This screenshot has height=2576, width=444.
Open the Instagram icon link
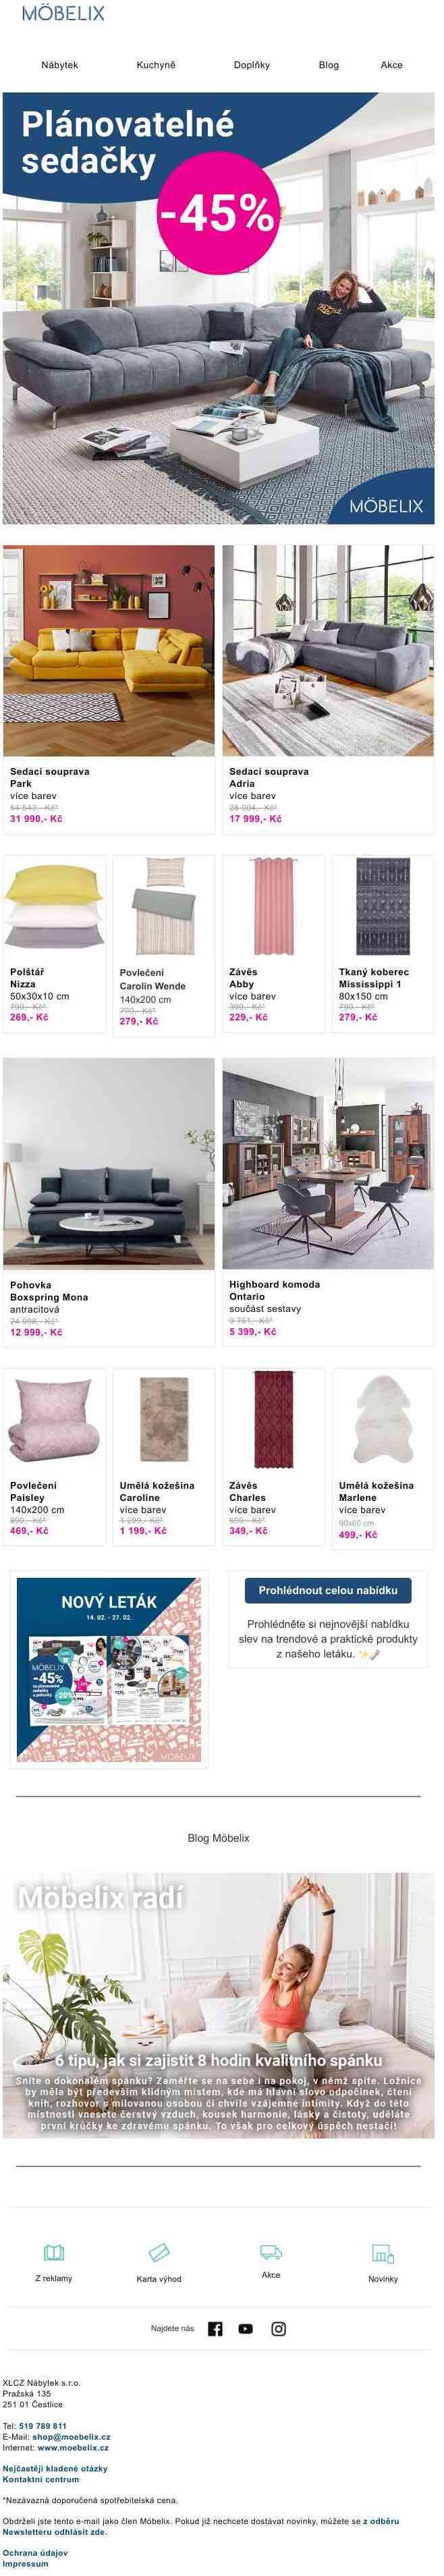click(279, 2327)
